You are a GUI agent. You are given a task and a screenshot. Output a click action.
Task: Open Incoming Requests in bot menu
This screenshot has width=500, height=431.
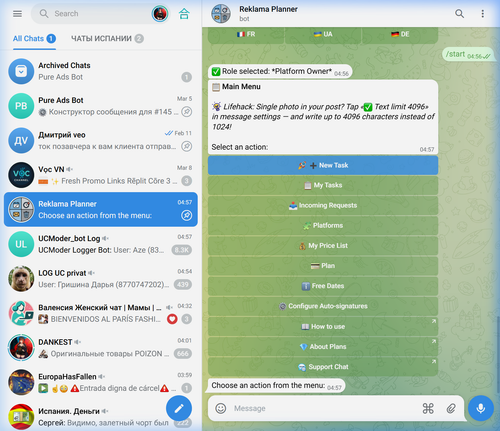pos(323,205)
